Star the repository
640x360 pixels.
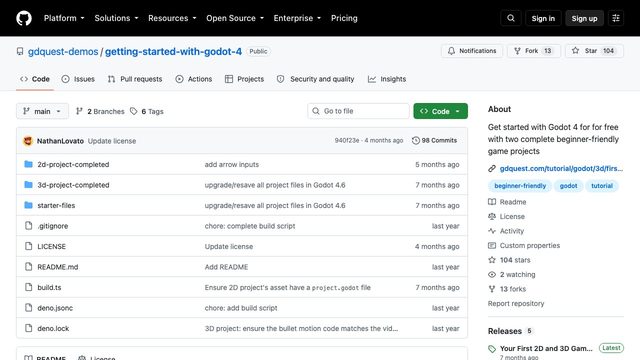click(594, 51)
